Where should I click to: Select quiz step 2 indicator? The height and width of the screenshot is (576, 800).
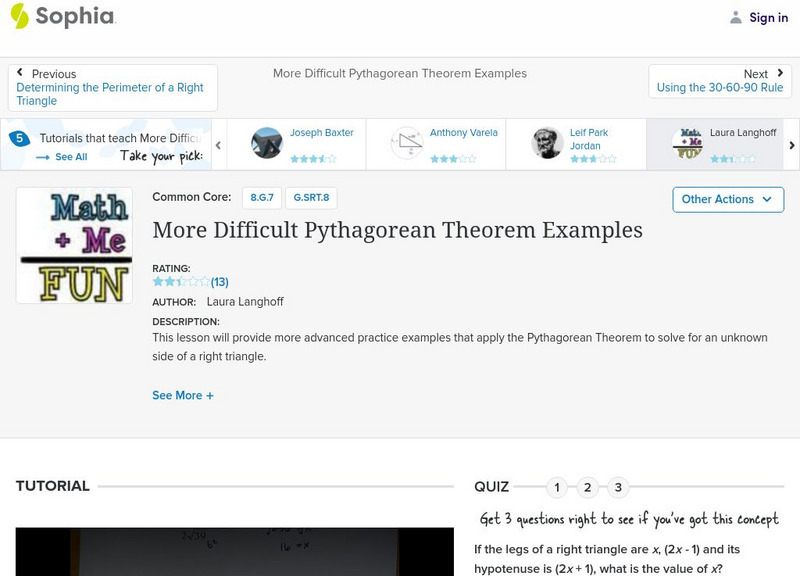click(588, 488)
